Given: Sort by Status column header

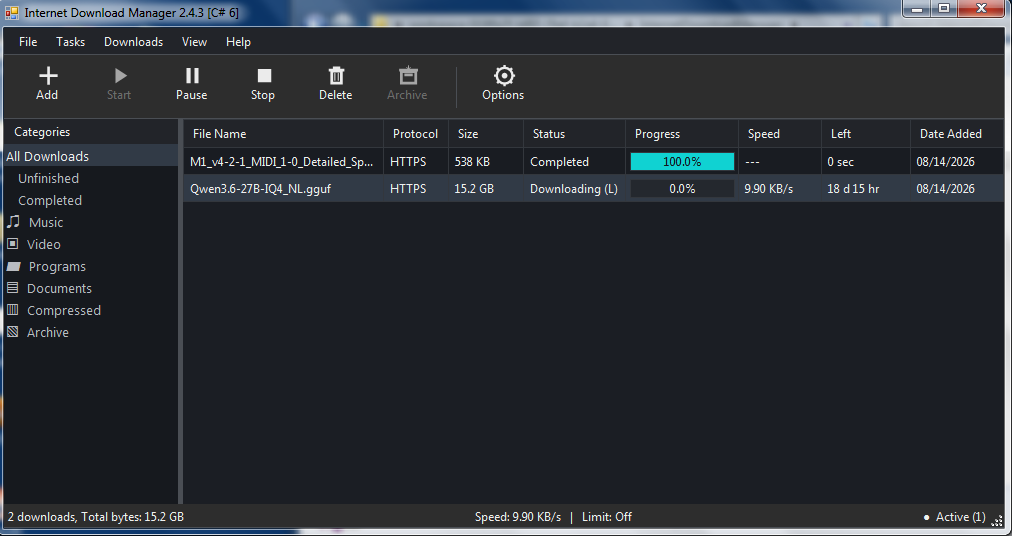Looking at the screenshot, I should [x=574, y=134].
